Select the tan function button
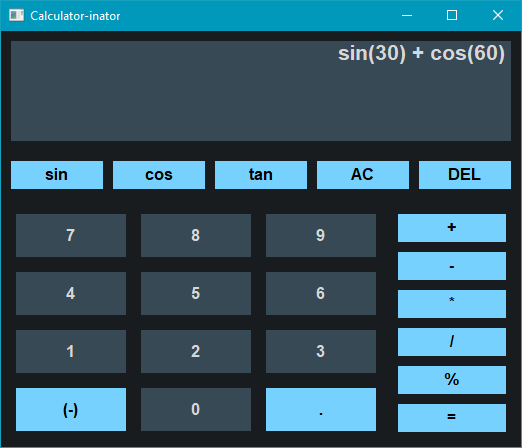 [x=261, y=175]
